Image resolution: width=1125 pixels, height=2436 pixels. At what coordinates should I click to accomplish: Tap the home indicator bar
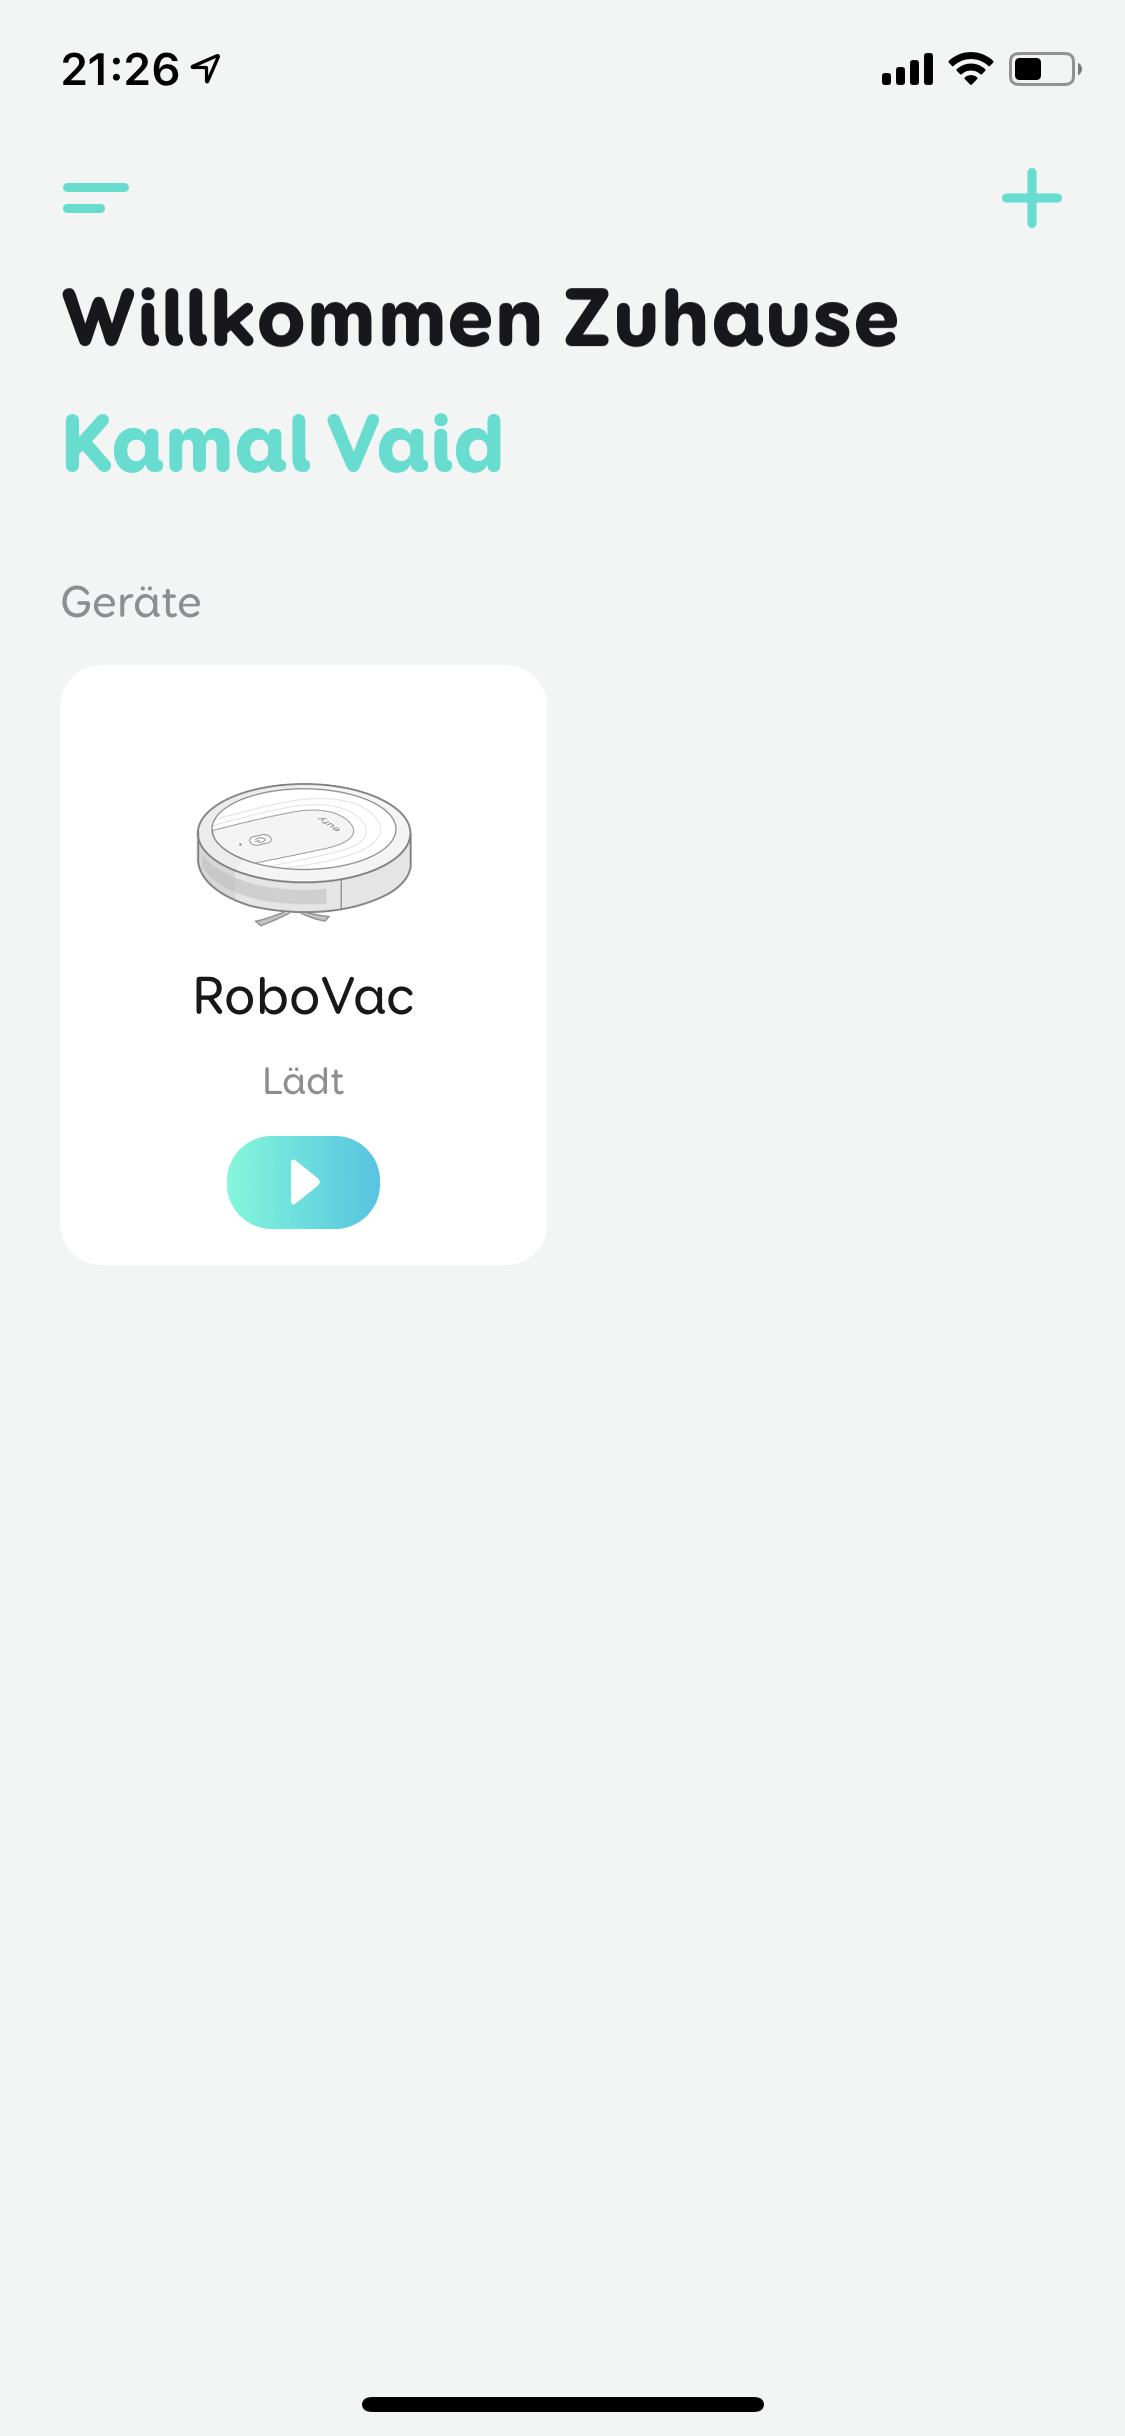563,2404
